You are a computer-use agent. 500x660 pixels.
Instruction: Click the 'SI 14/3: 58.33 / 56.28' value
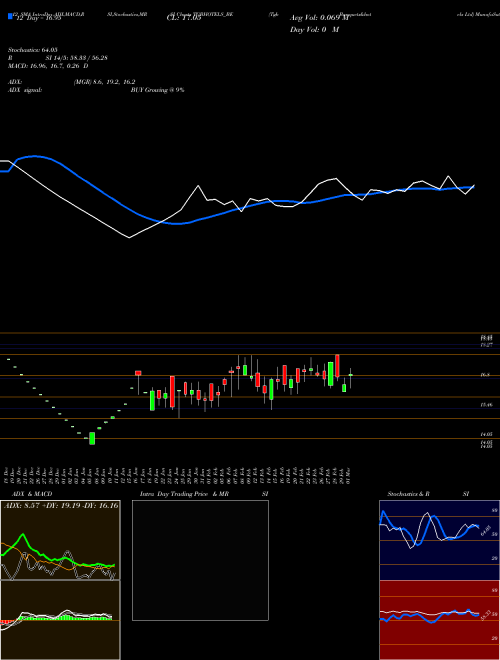(77, 58)
